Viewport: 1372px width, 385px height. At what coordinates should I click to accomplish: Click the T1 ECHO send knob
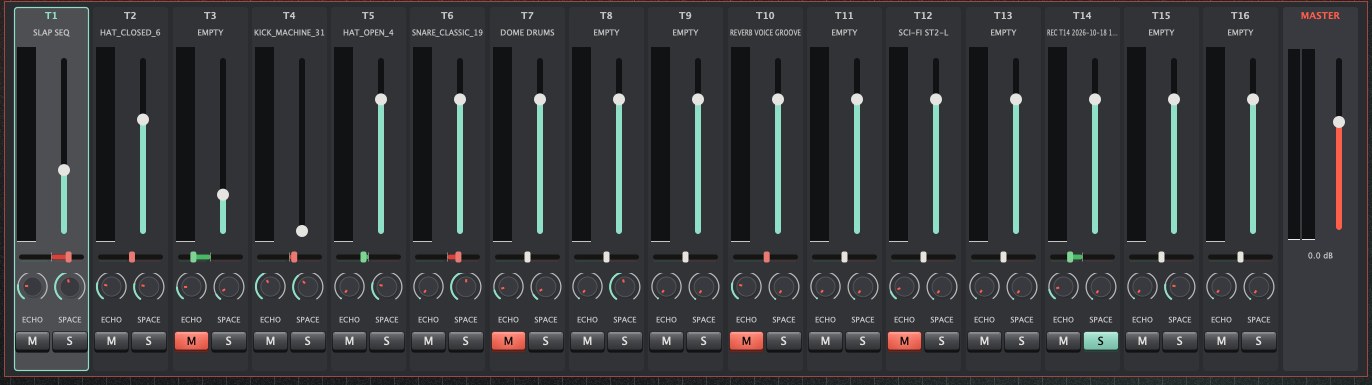(x=32, y=288)
